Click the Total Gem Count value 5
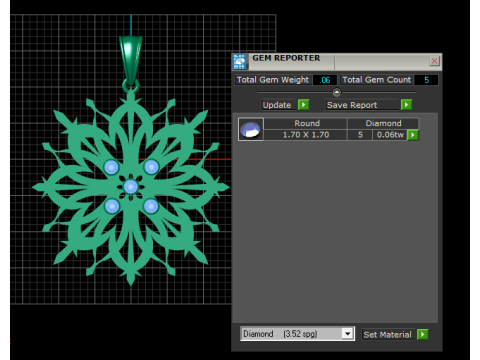 click(426, 80)
